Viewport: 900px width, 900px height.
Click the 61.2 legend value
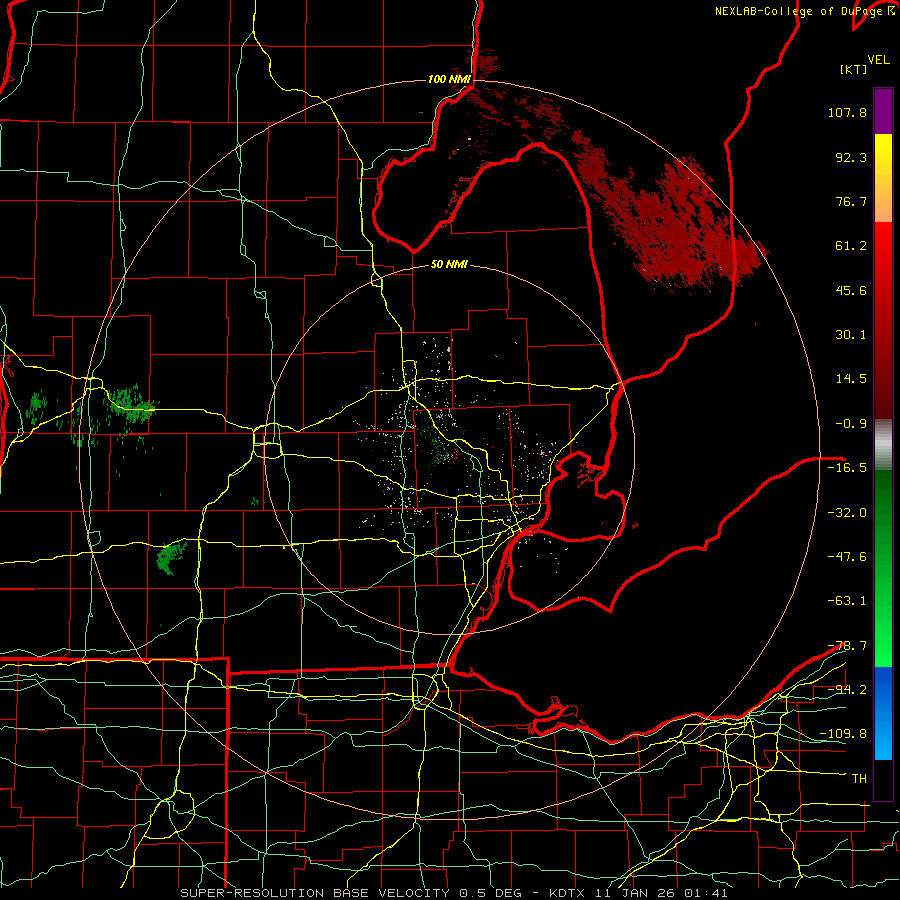[x=851, y=246]
